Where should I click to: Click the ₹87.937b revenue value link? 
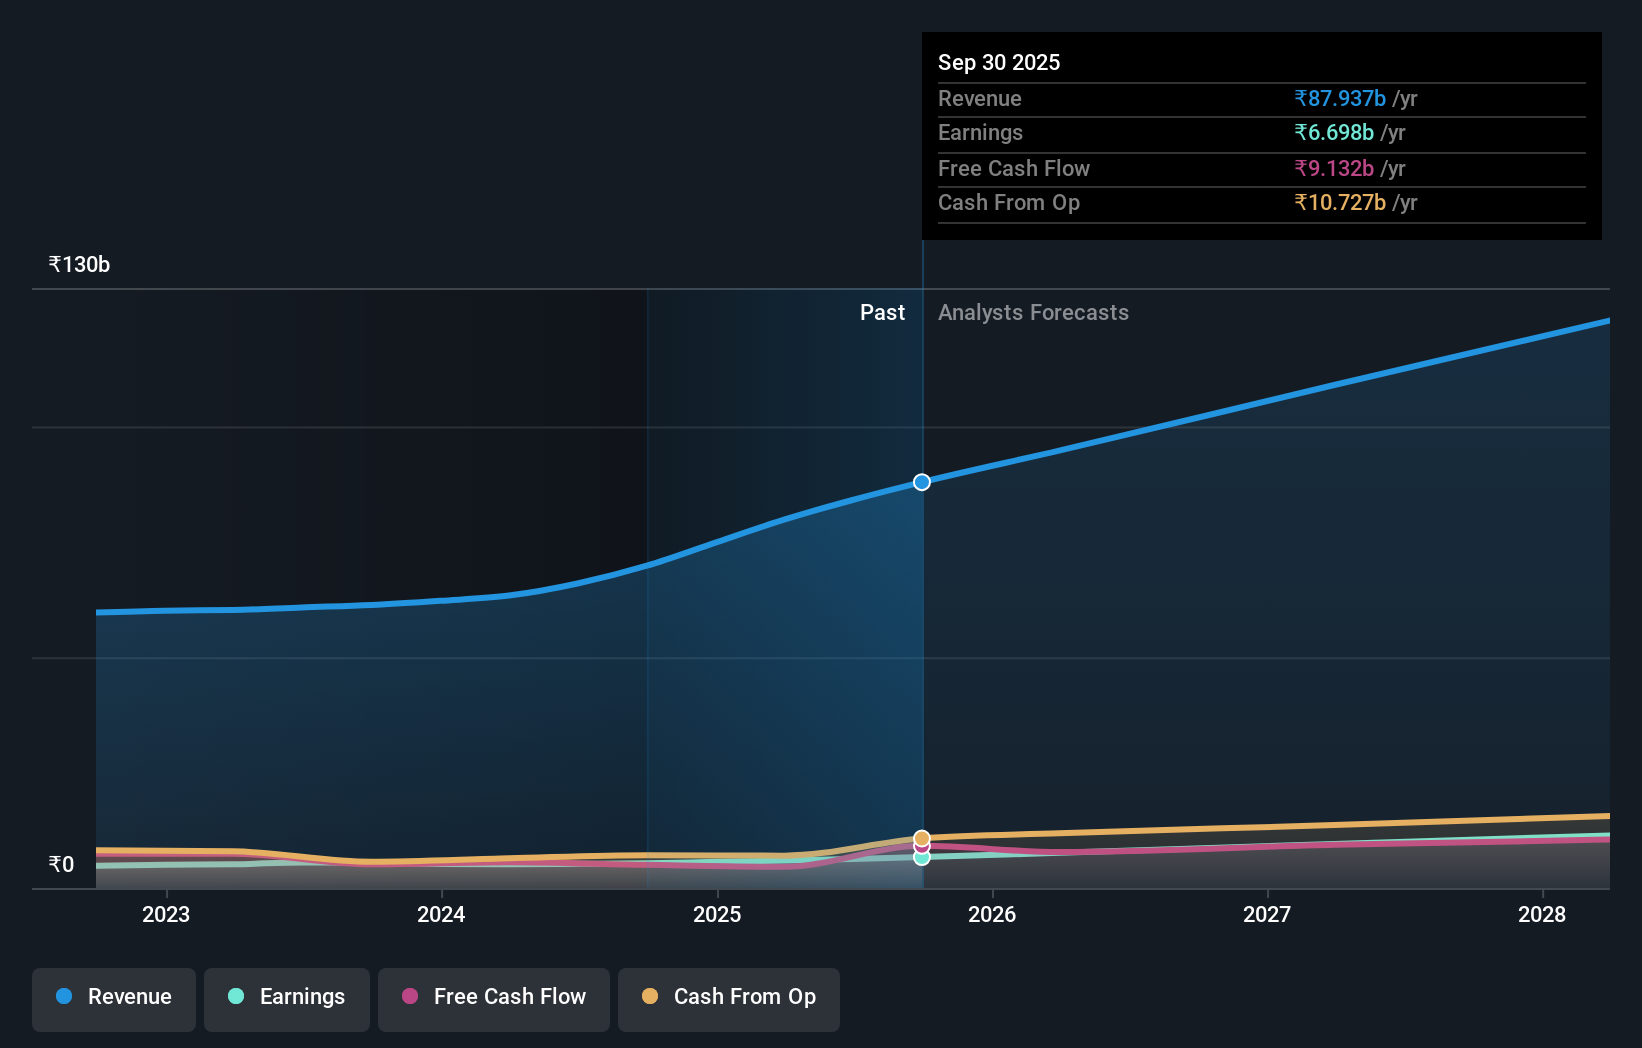pyautogui.click(x=1339, y=98)
